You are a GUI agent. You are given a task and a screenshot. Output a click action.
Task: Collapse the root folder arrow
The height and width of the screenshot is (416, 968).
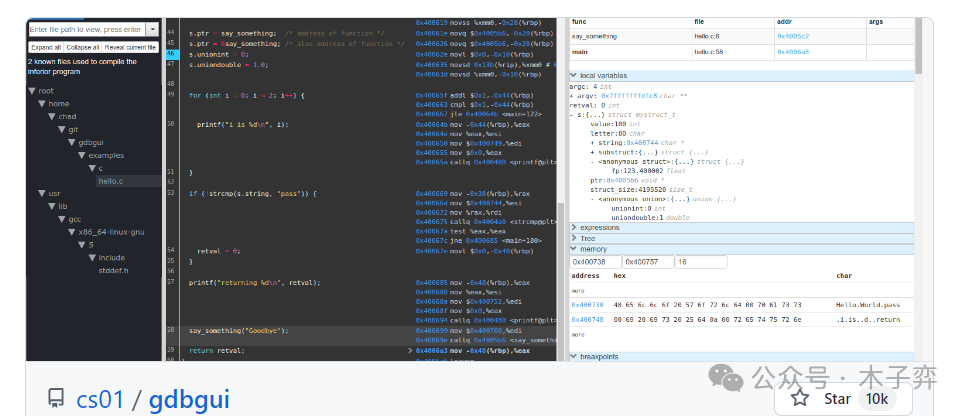click(31, 91)
